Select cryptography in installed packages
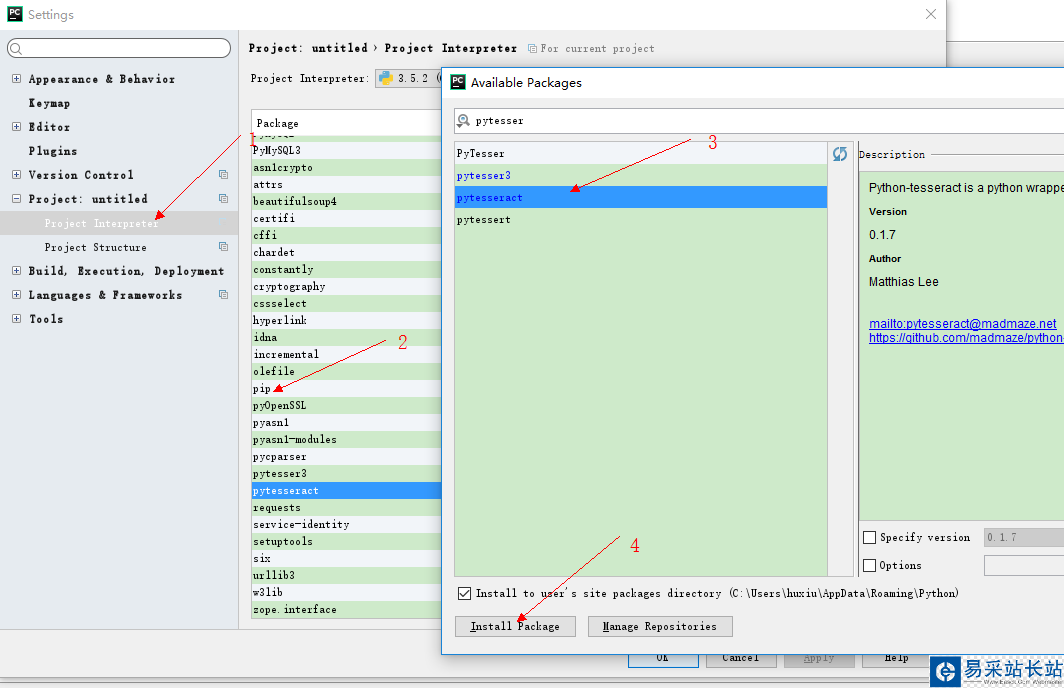 click(346, 286)
